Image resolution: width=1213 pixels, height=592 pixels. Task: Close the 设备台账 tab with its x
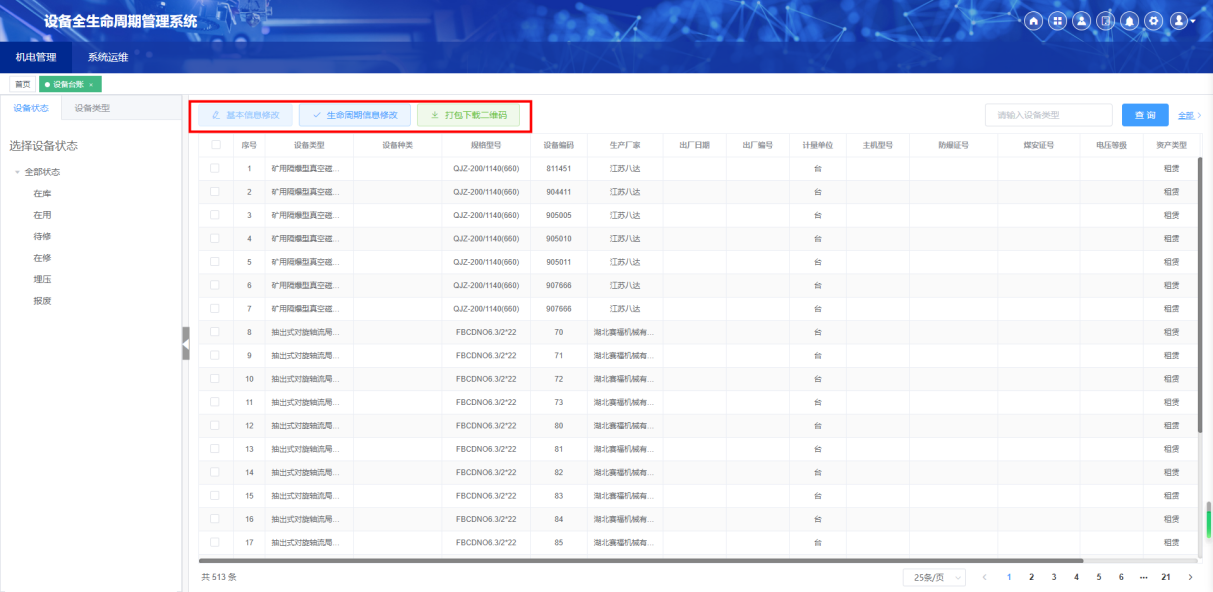click(x=91, y=85)
